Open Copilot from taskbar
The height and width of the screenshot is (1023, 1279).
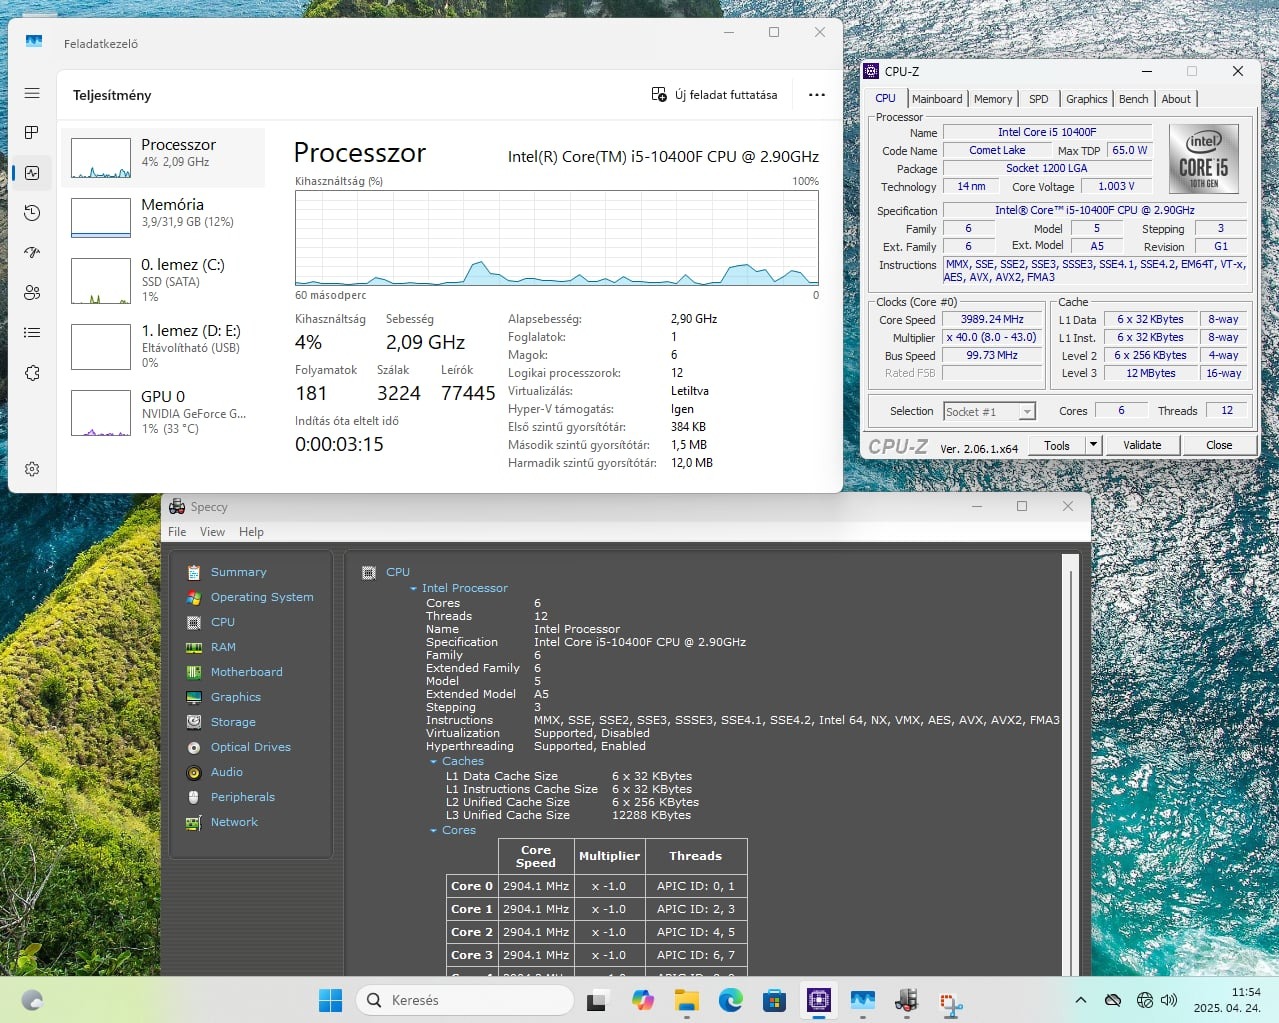(642, 1000)
